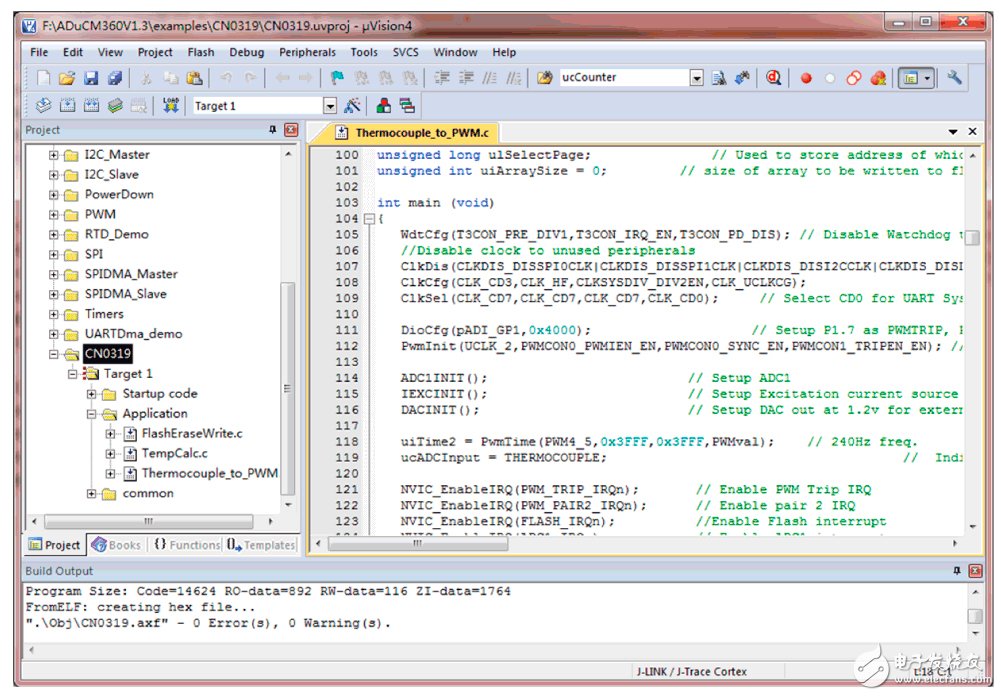
Task: Open TempCalc.c in project tree
Action: [174, 453]
